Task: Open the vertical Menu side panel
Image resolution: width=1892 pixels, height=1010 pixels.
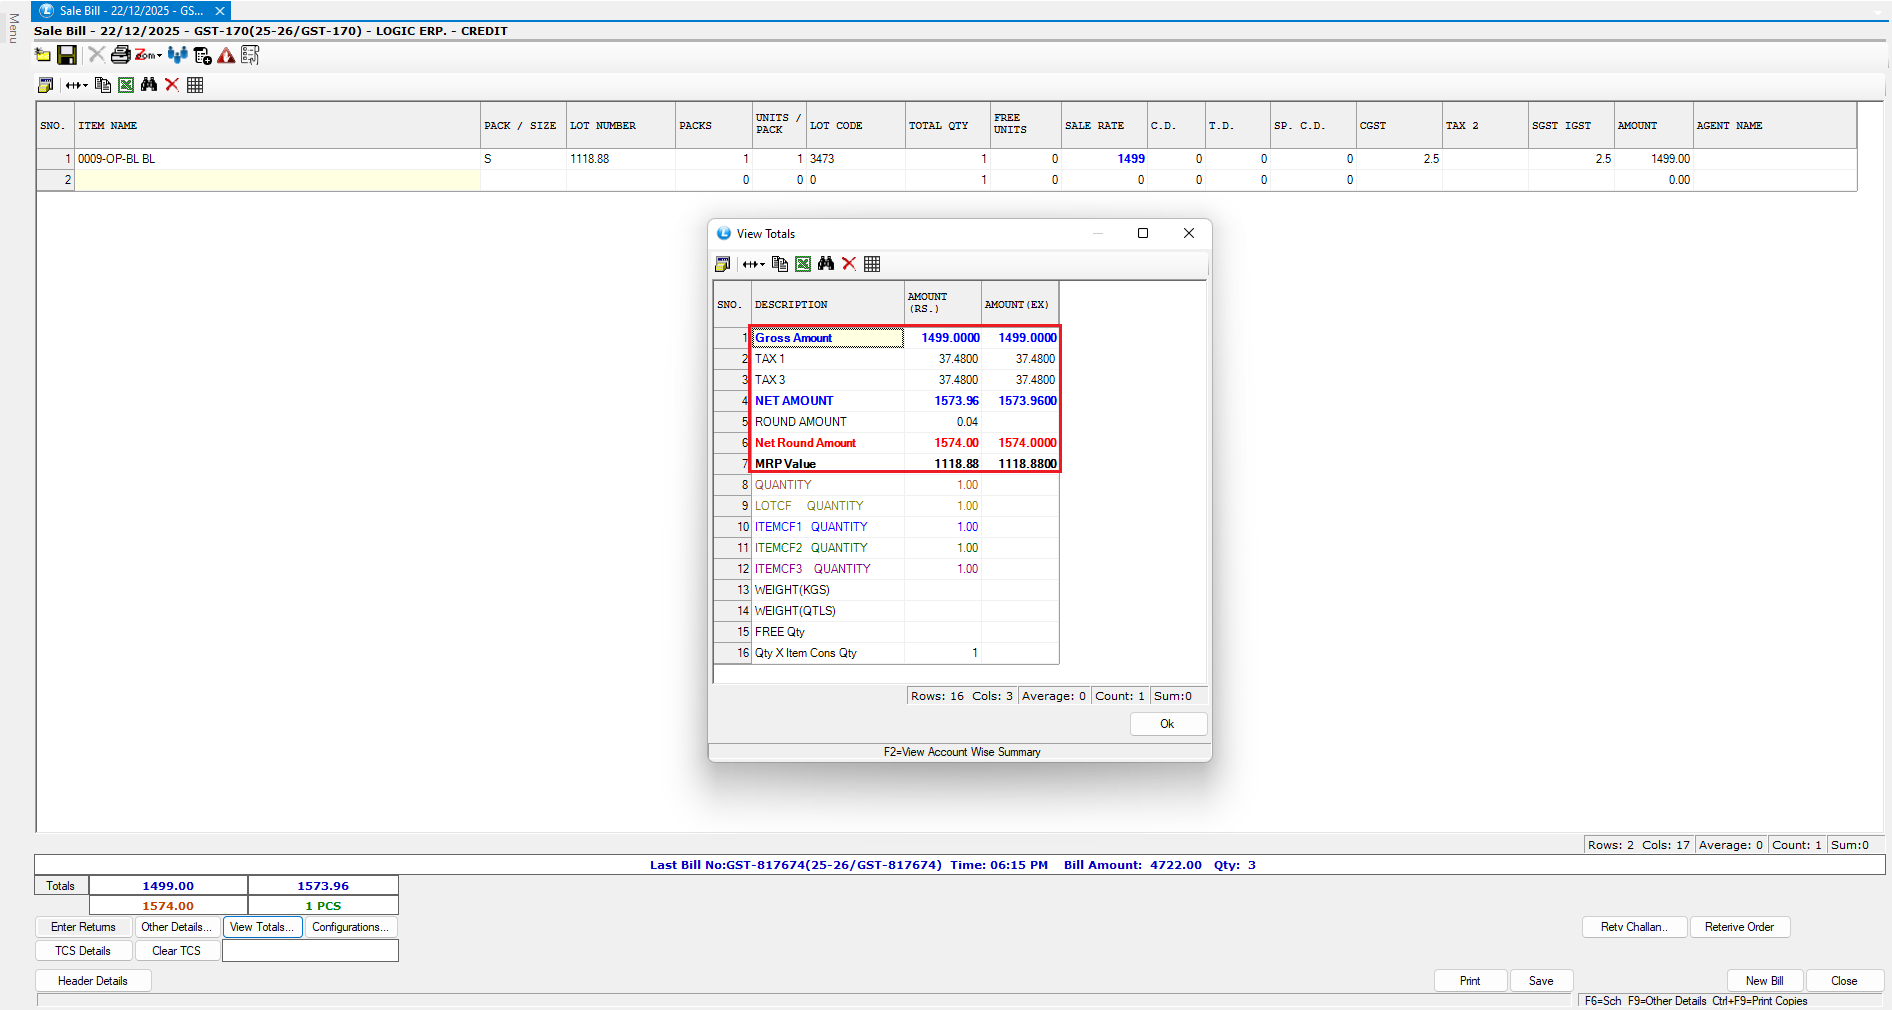Action: [13, 28]
